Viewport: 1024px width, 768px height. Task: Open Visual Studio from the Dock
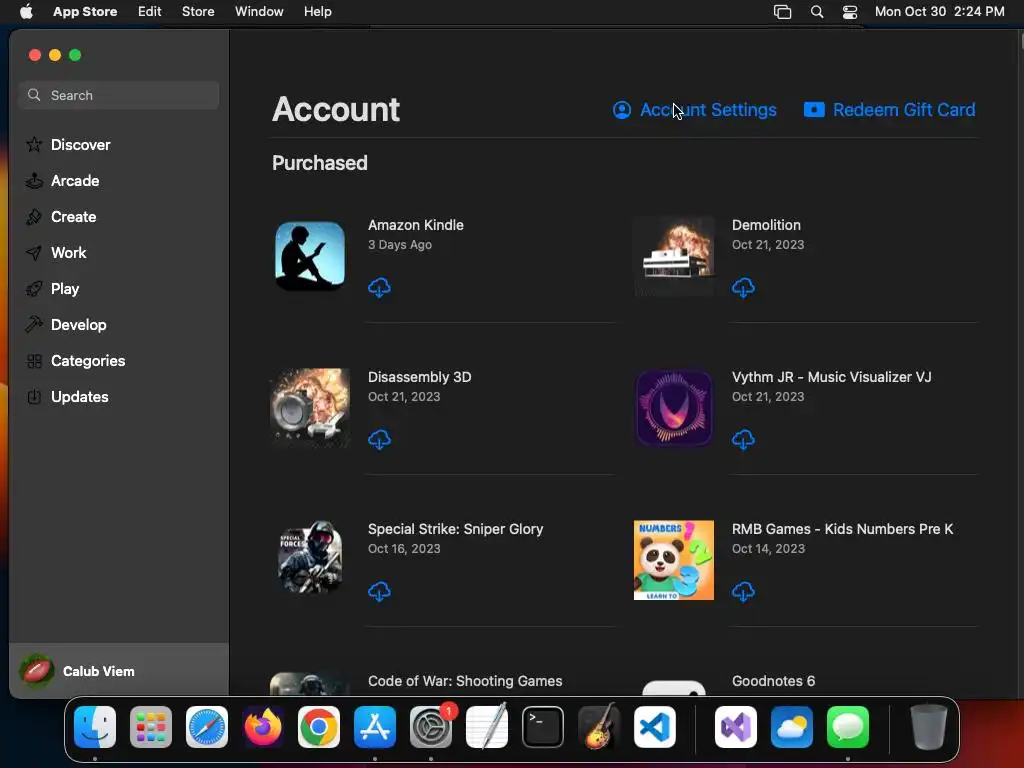(736, 727)
